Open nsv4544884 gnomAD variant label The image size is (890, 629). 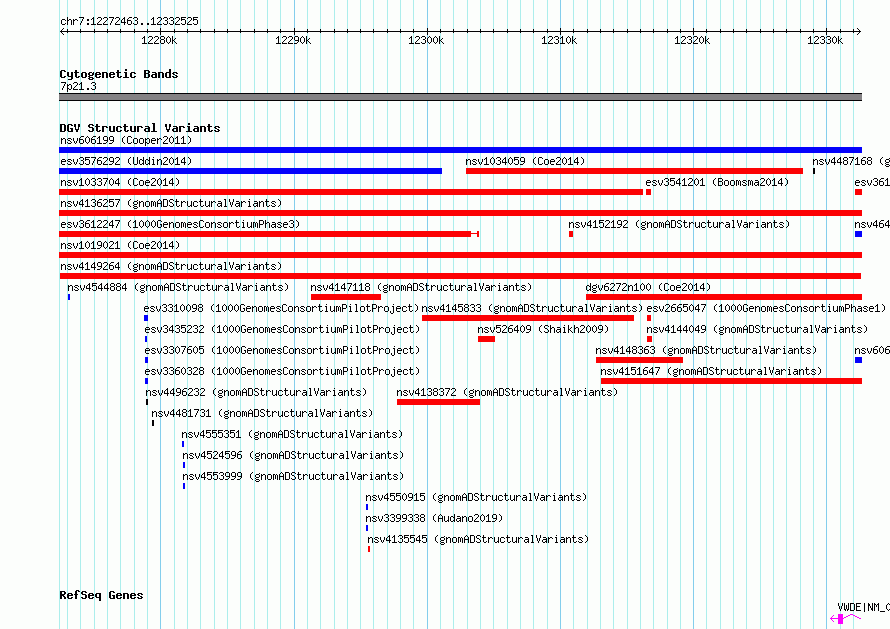(178, 287)
